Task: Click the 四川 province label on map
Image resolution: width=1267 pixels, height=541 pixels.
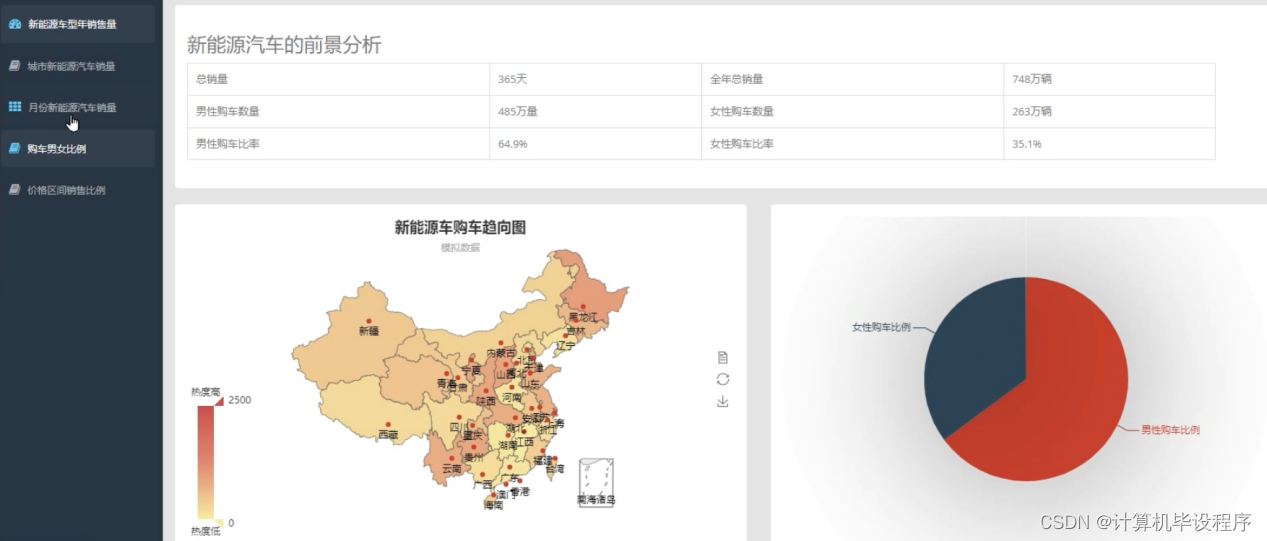Action: click(x=458, y=426)
